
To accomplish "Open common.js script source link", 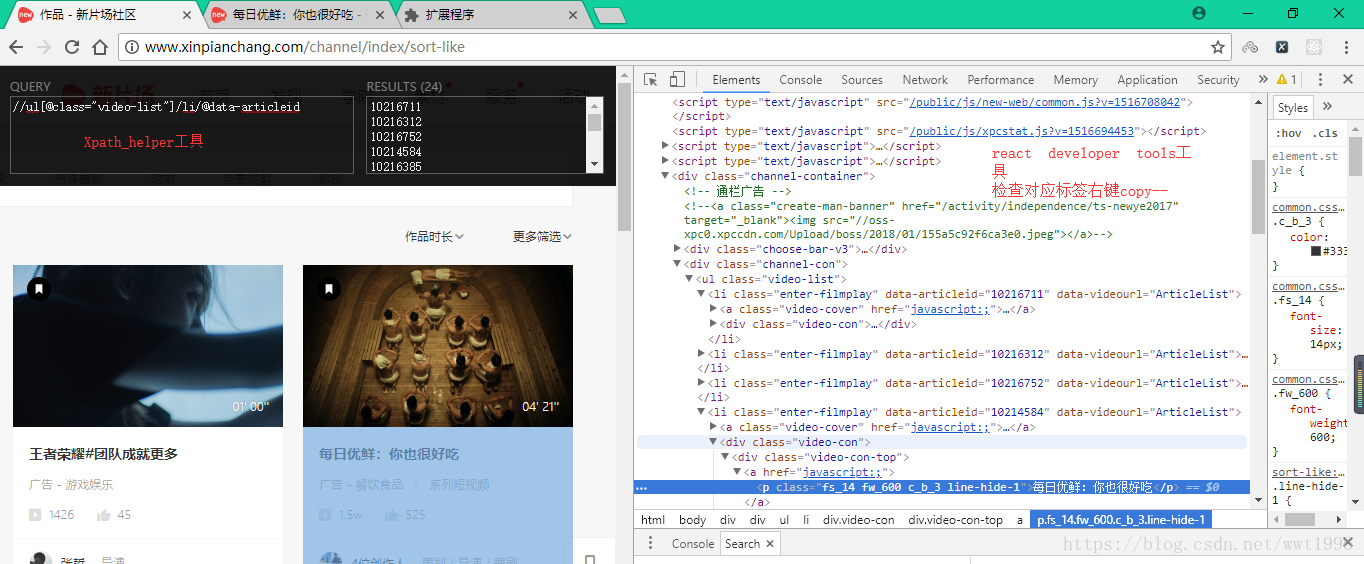I will (x=1046, y=102).
